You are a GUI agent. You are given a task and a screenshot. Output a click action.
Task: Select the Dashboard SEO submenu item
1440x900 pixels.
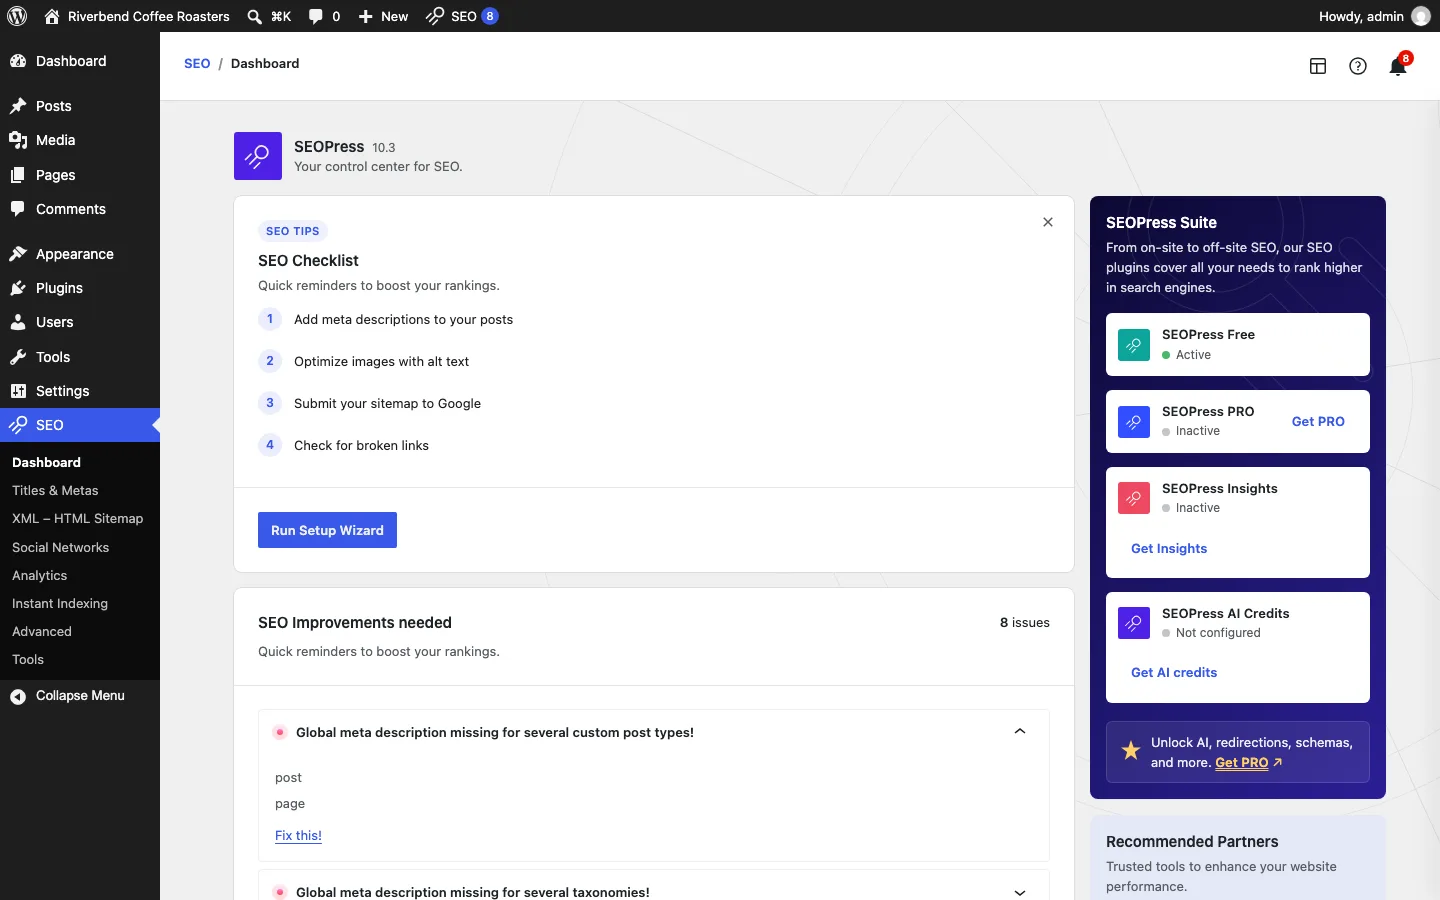[47, 462]
